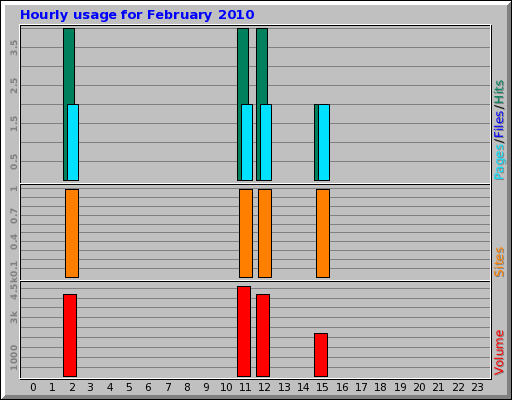512x400 pixels.
Task: Click hour label "11" on the x-axis
Action: pyautogui.click(x=245, y=387)
